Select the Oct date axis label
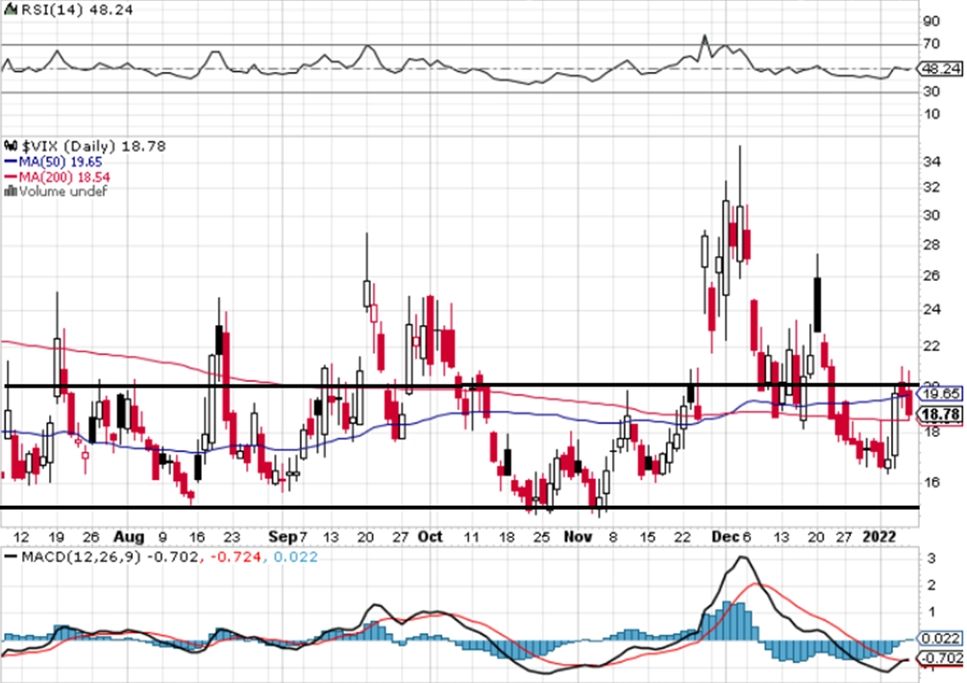Screen dimensions: 967x683 coord(430,537)
